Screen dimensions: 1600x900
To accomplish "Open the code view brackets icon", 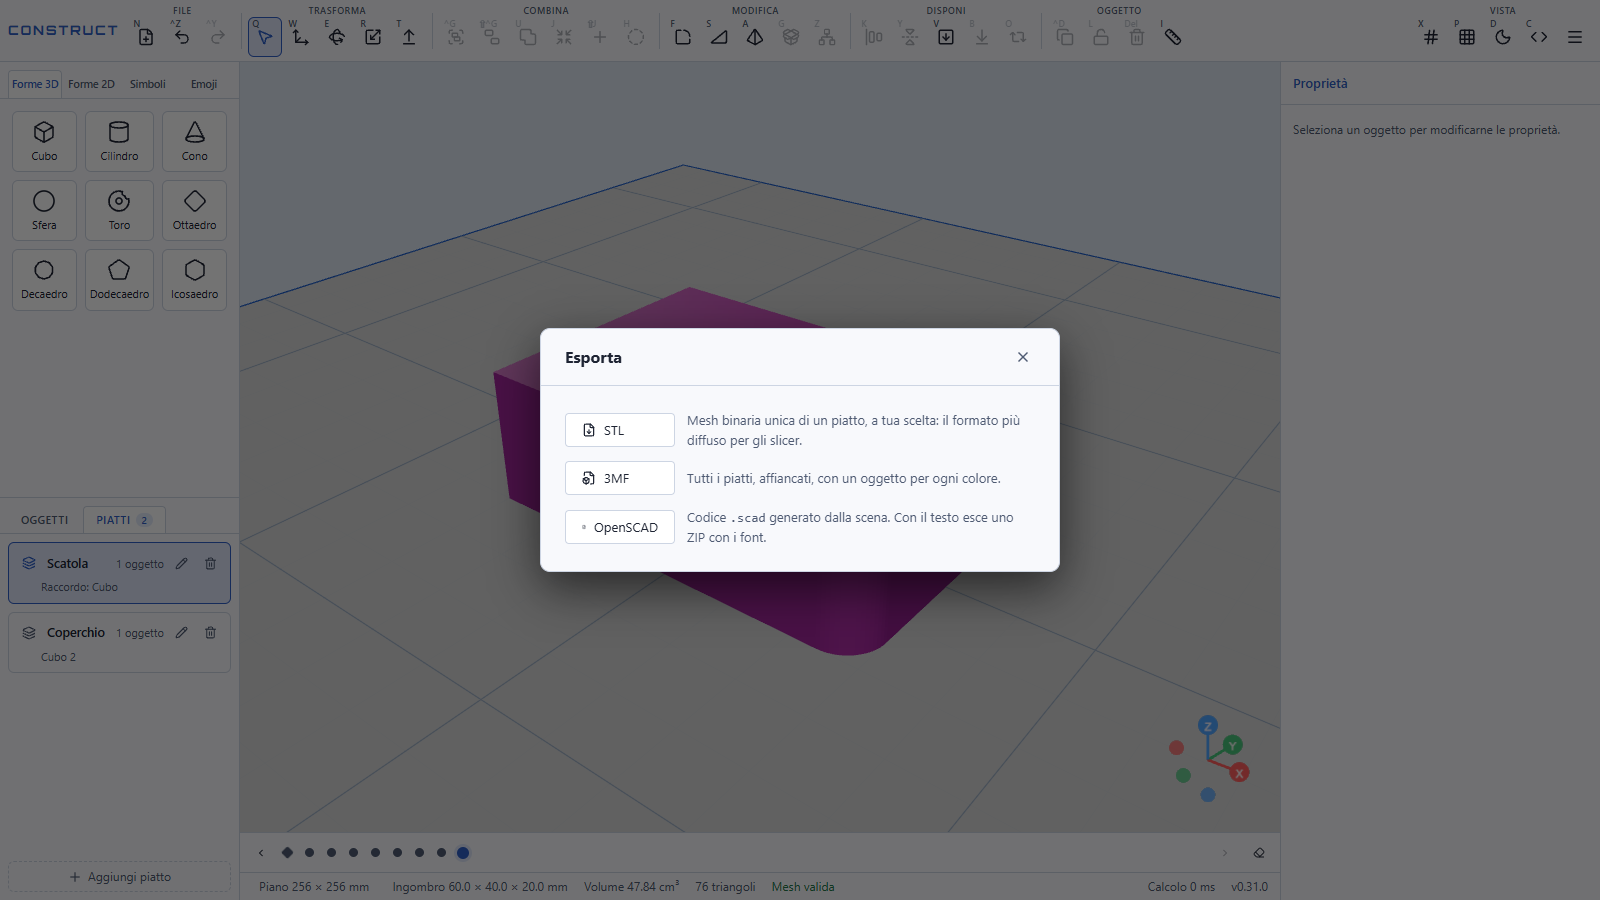I will point(1539,37).
